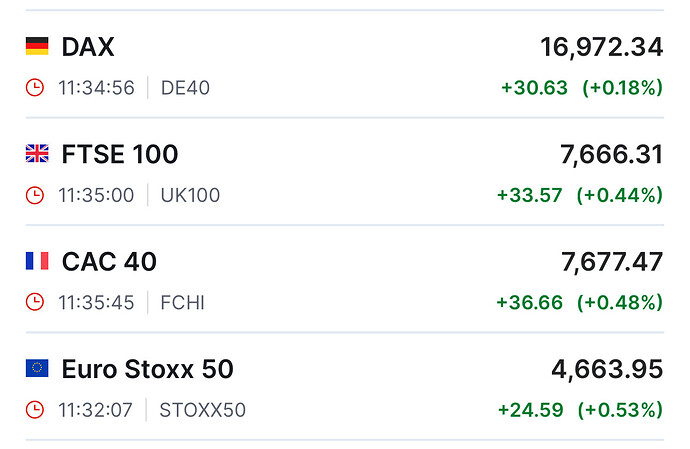Click the red clock icon in Euro Stoxx row
Viewport: 690px width, 449px height.
[x=35, y=410]
